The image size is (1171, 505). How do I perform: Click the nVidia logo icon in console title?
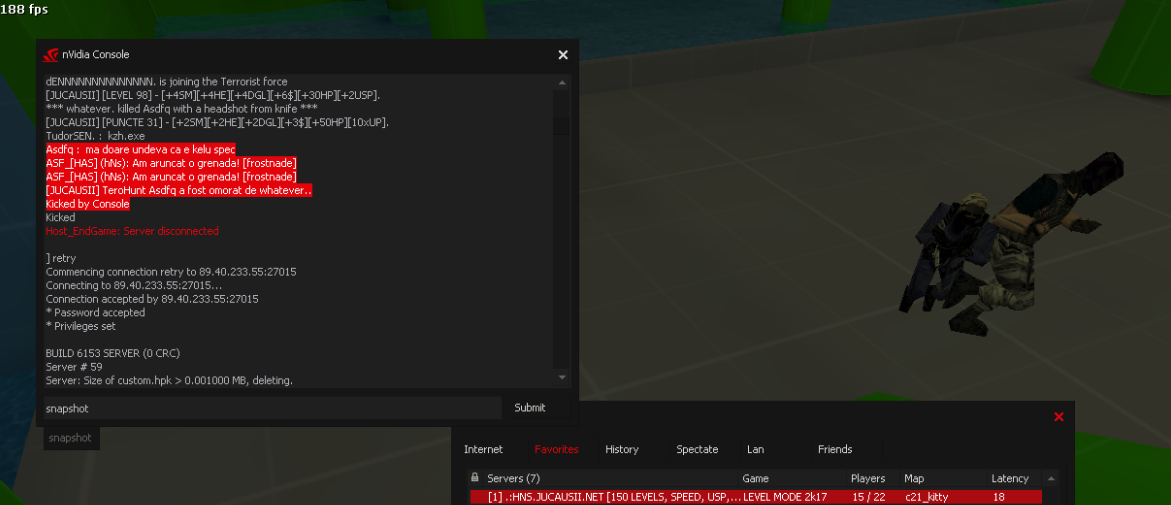51,55
